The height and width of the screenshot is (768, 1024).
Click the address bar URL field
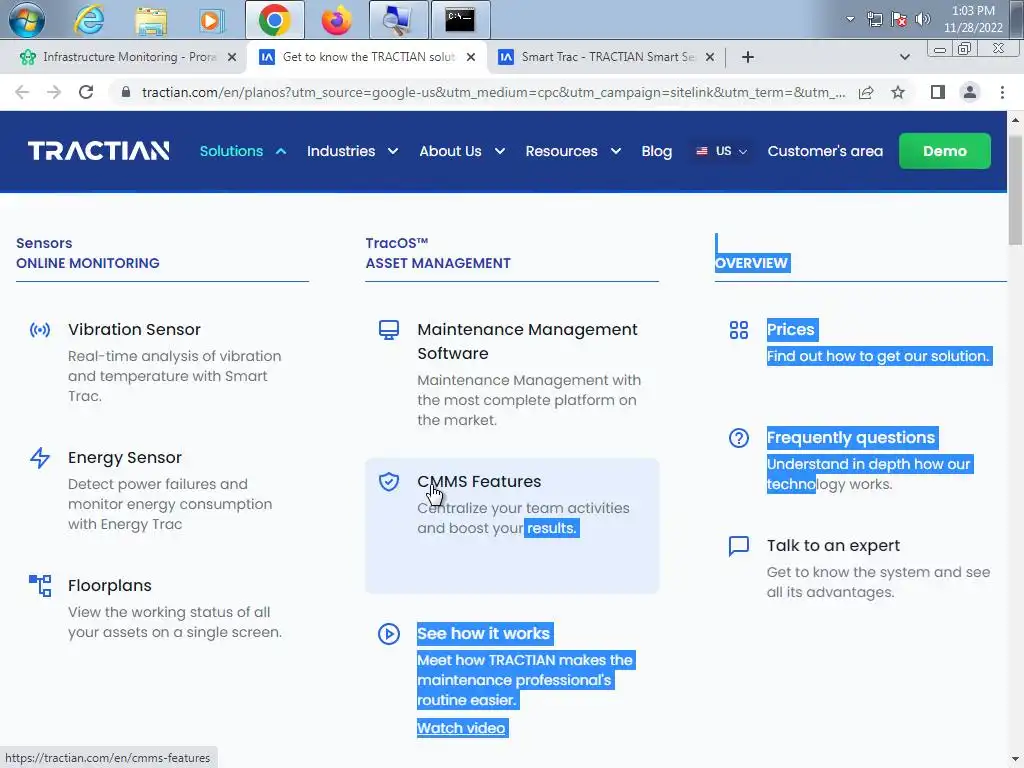point(493,92)
